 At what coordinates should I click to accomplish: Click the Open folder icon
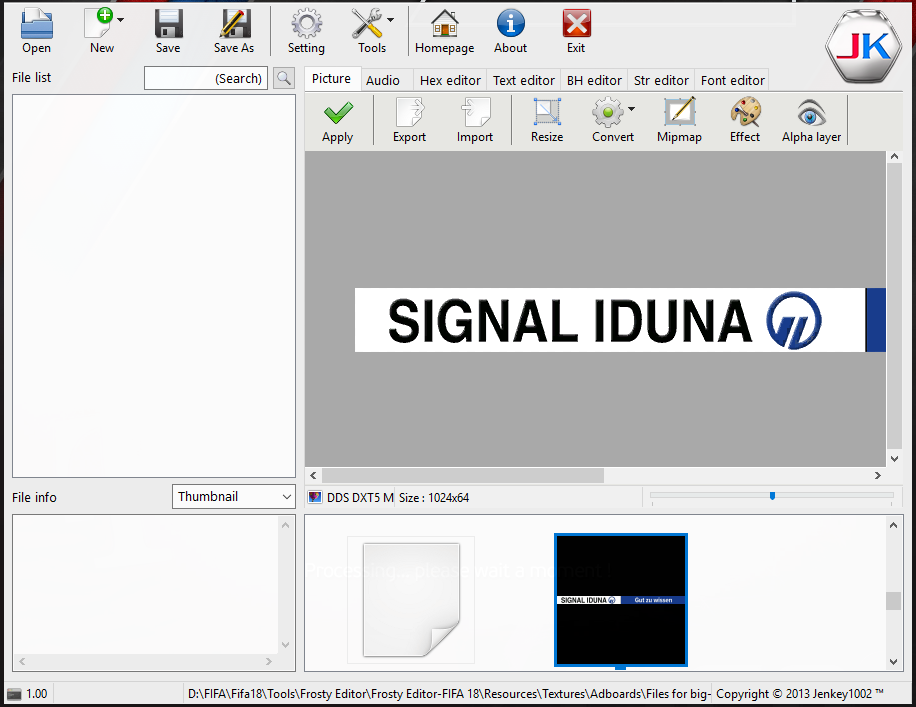(36, 25)
